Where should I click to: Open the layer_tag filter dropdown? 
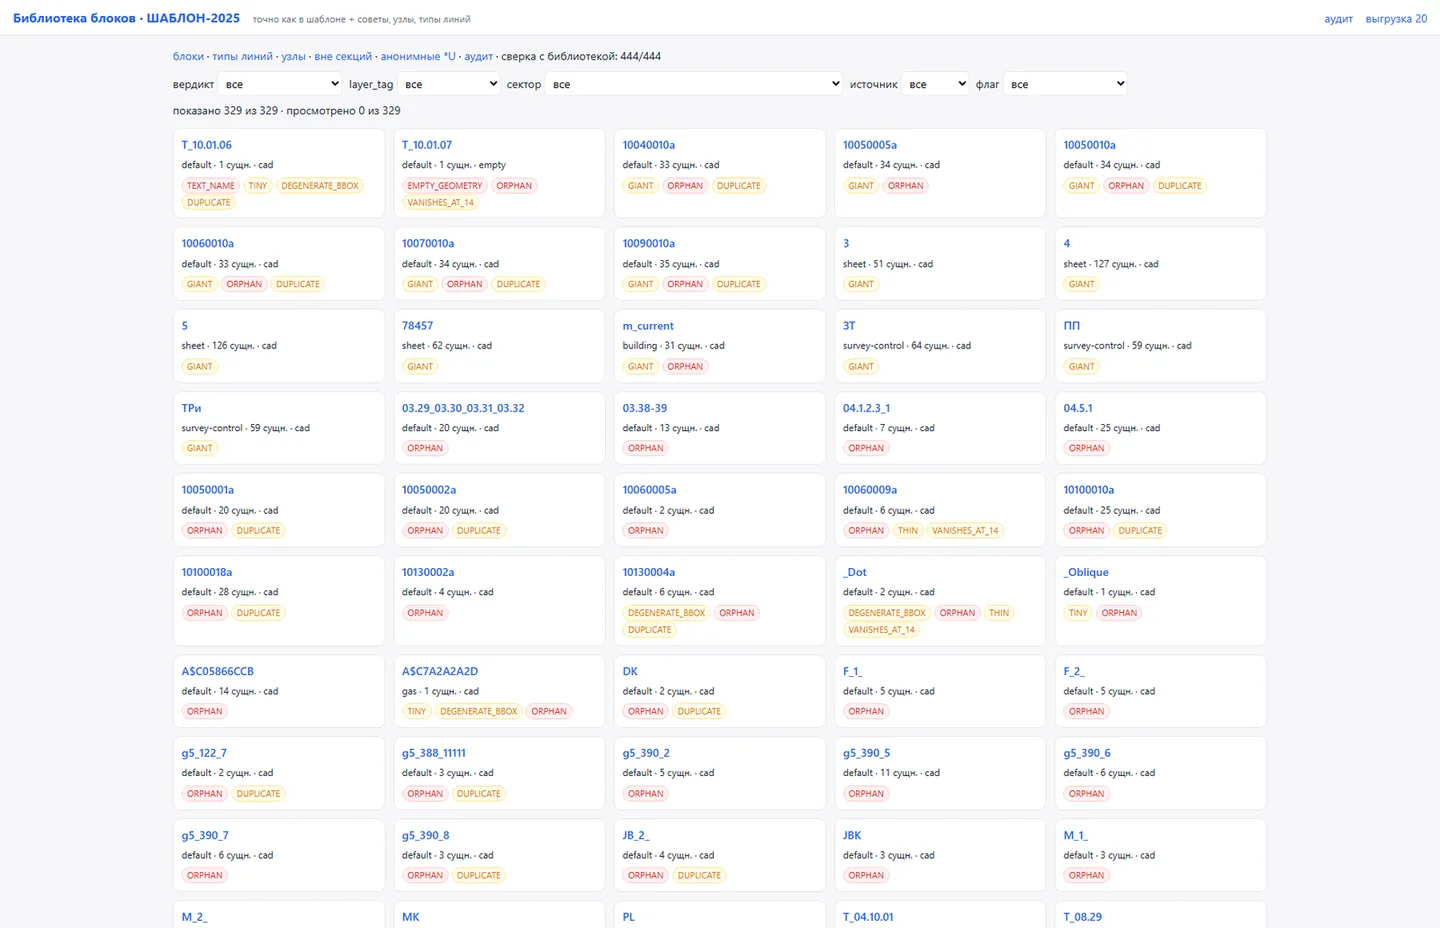tap(449, 84)
